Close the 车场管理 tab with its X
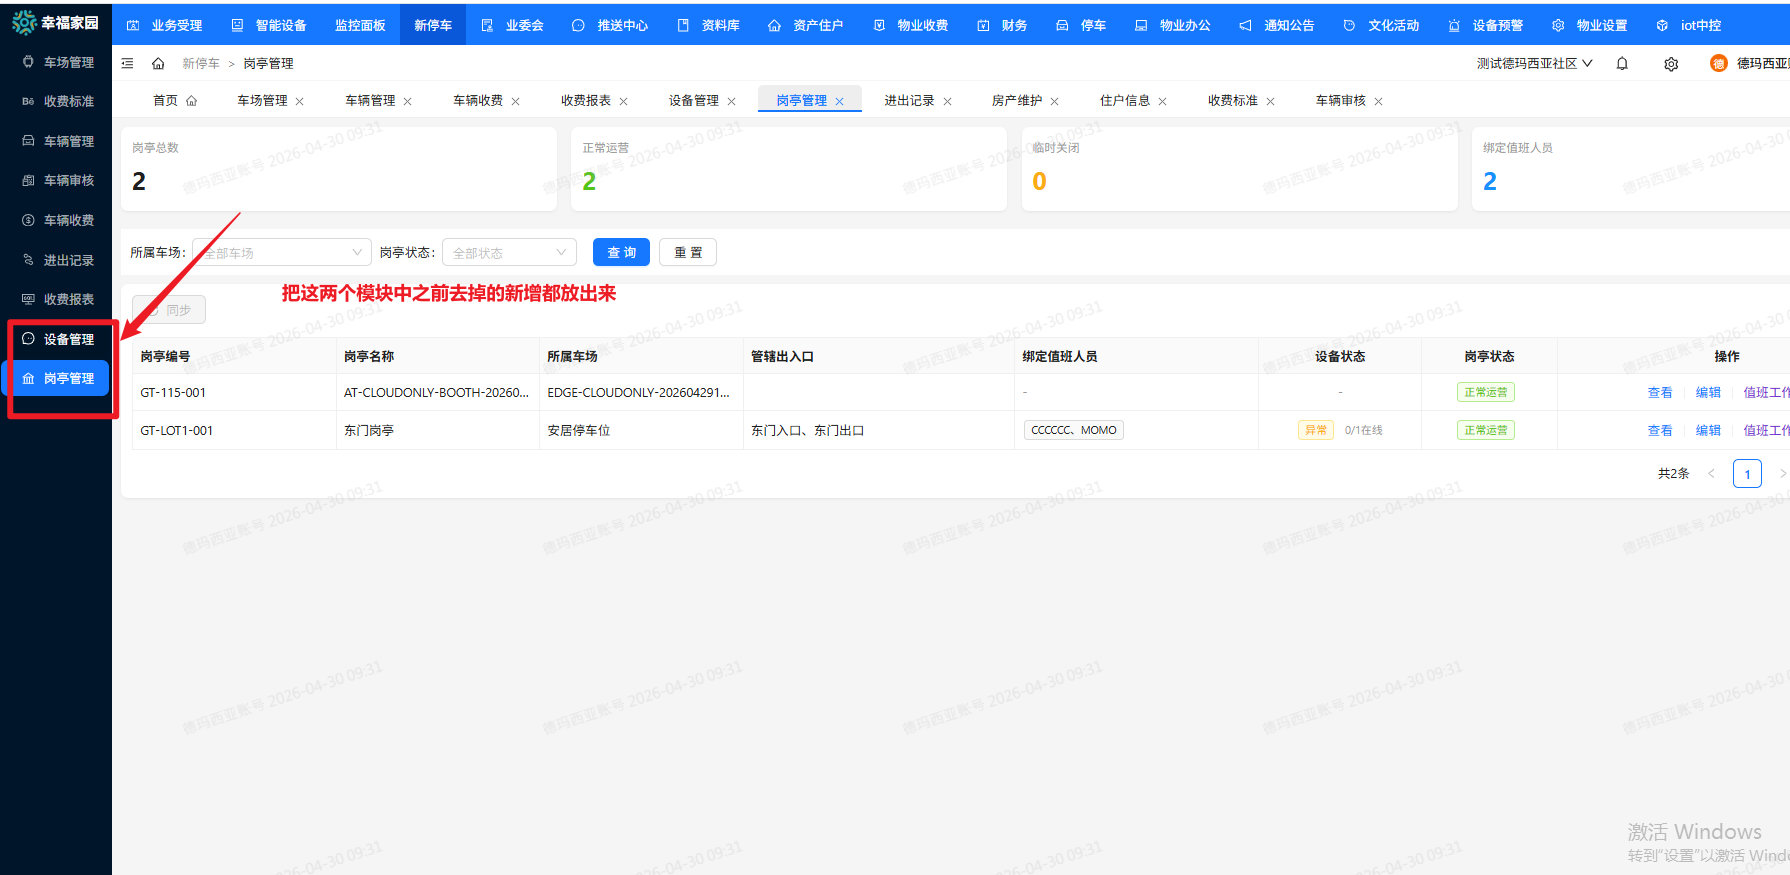Screen dimensions: 1790x875 (x=299, y=101)
